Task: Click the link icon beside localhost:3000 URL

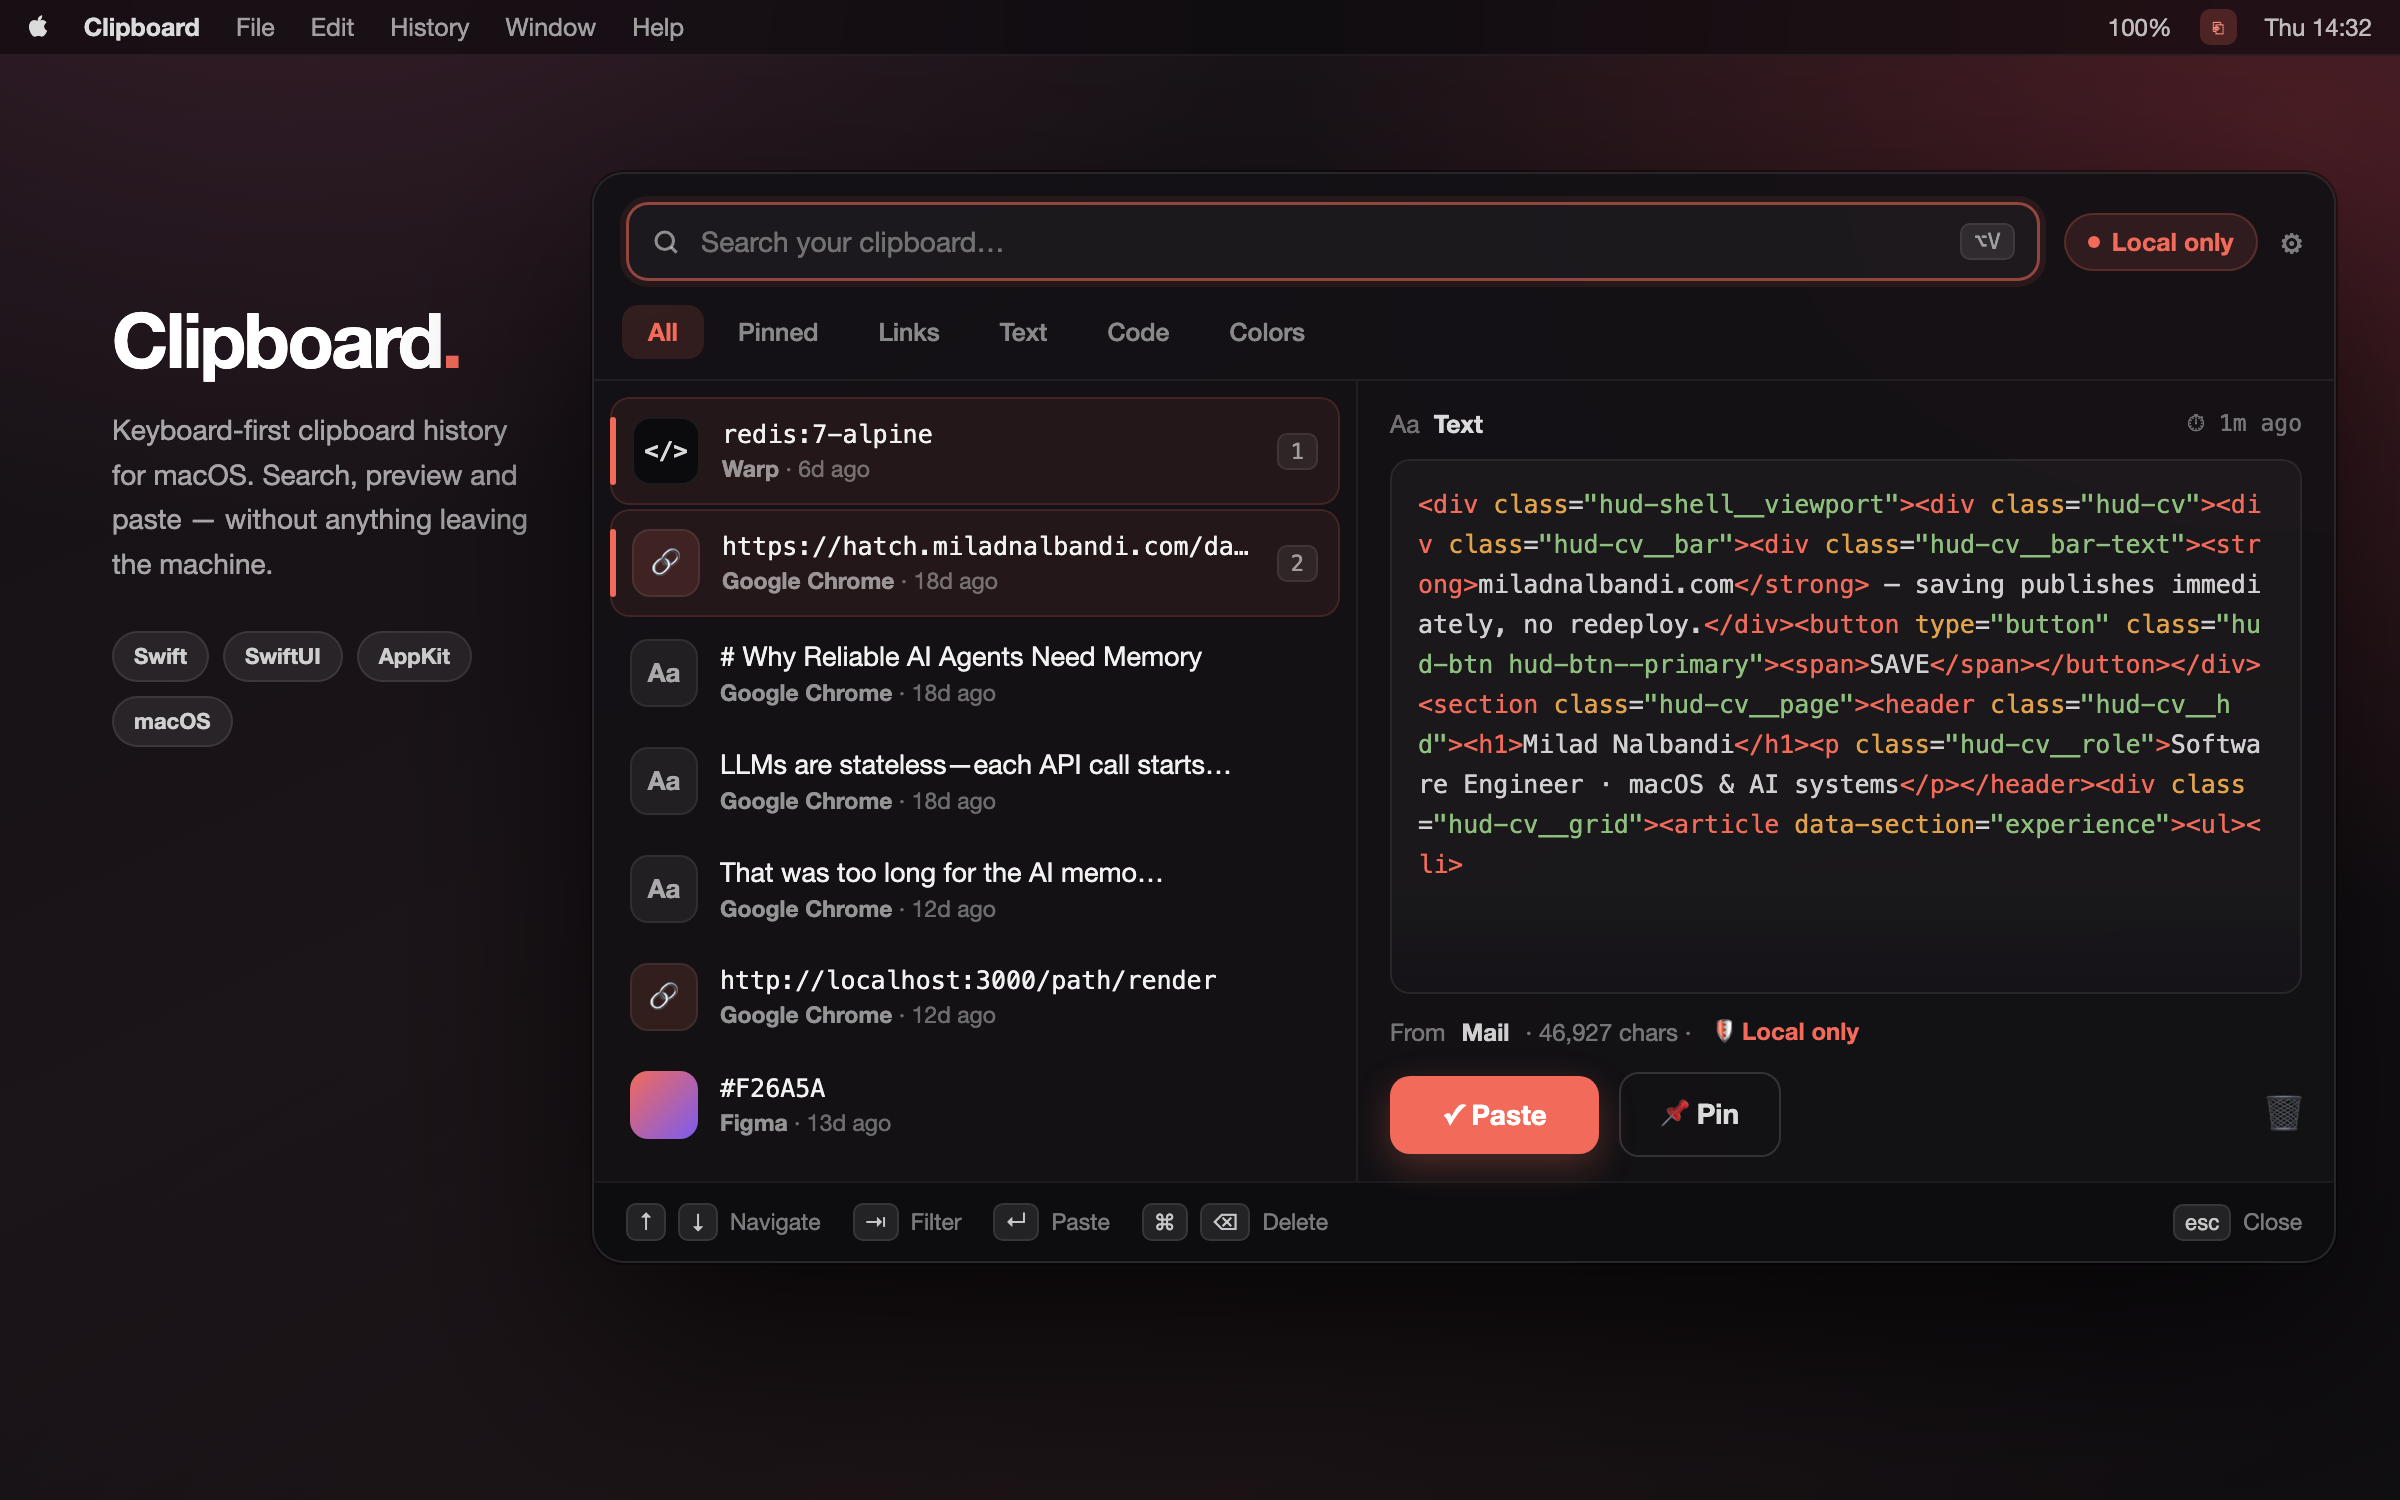Action: coord(664,996)
